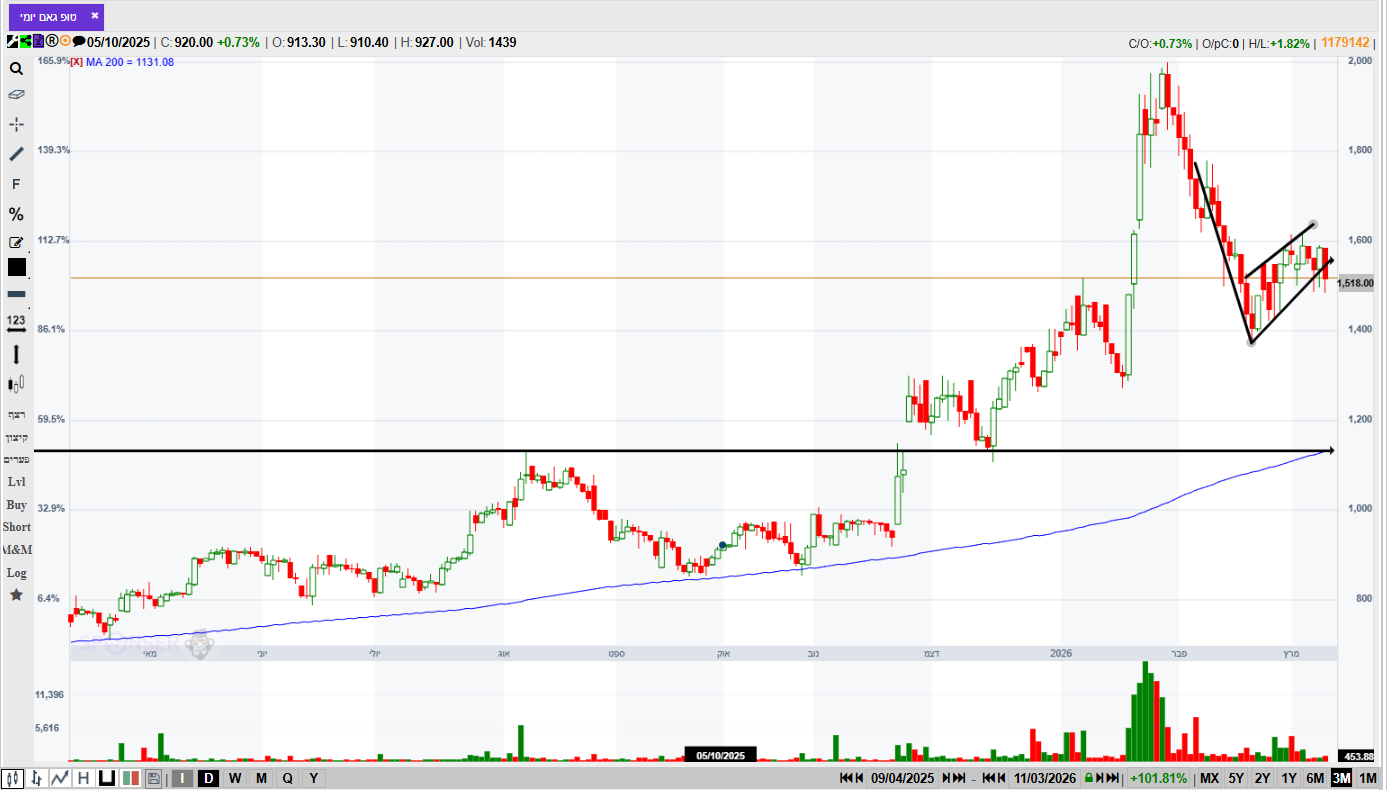Select the eraser tool in sidebar
Image resolution: width=1387 pixels, height=790 pixels.
click(x=16, y=95)
